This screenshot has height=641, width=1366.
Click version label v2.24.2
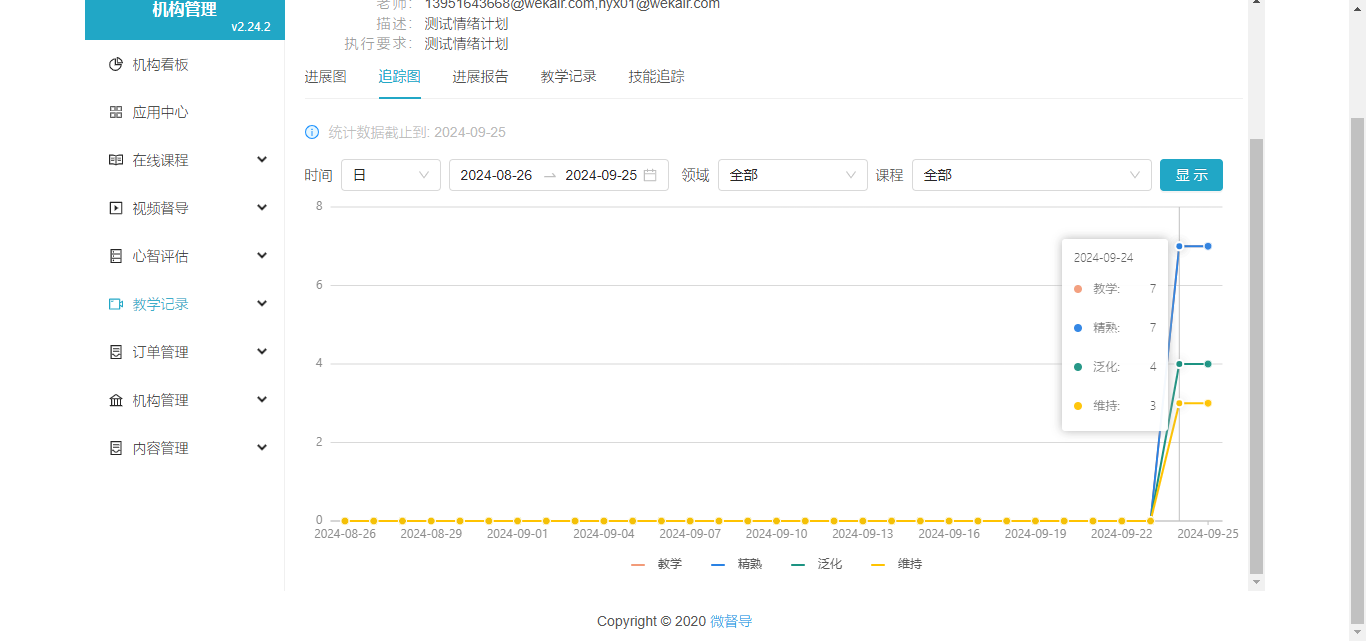(251, 27)
